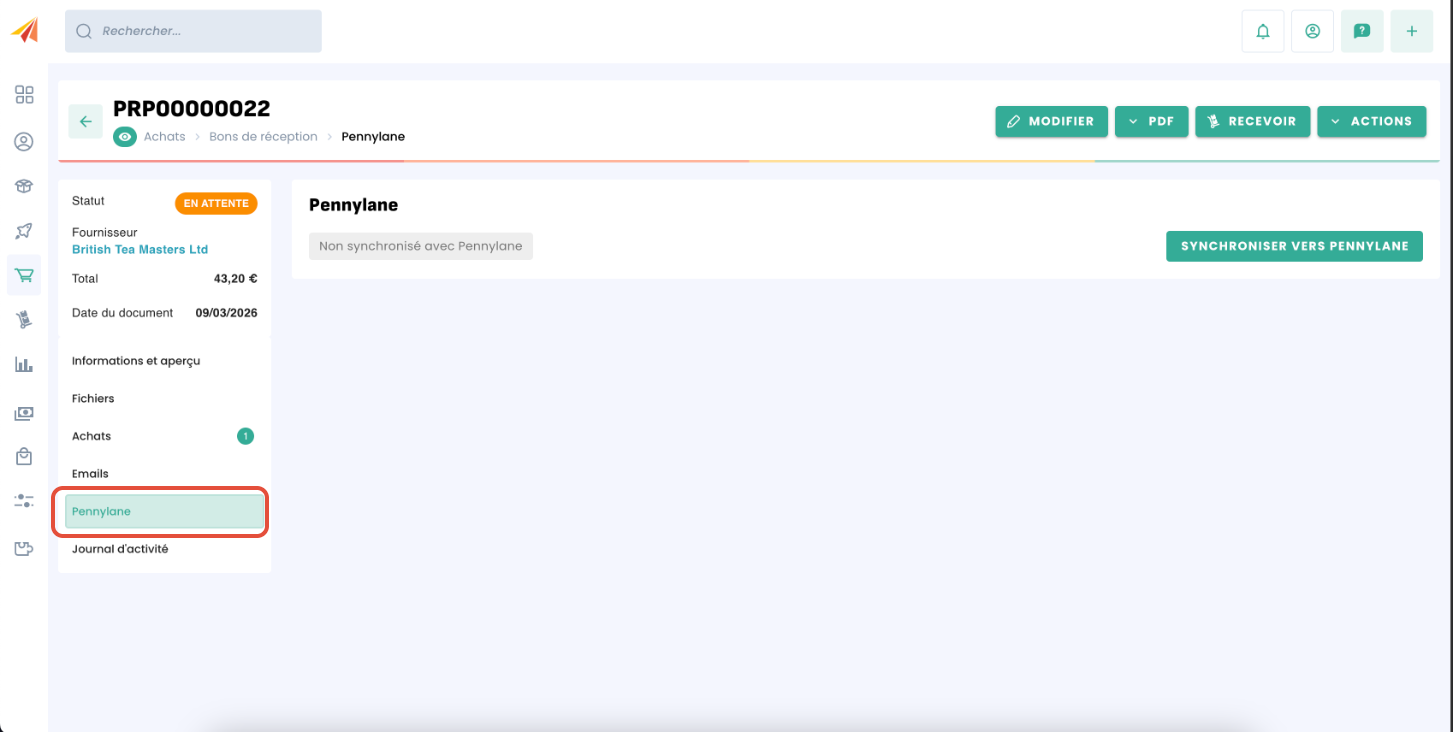Select the Pennylane tab in side menu

point(165,511)
